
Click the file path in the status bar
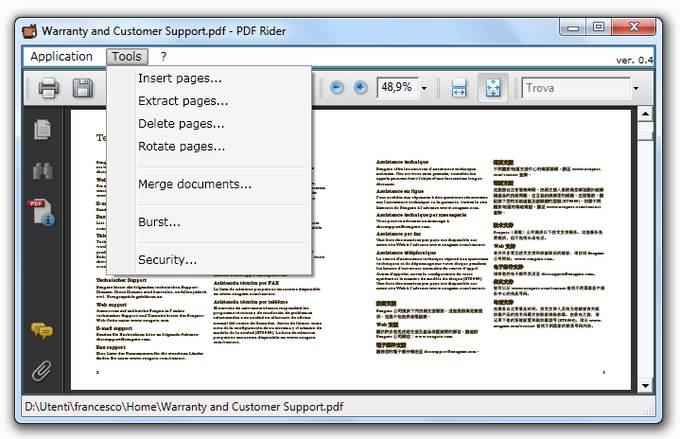click(184, 406)
